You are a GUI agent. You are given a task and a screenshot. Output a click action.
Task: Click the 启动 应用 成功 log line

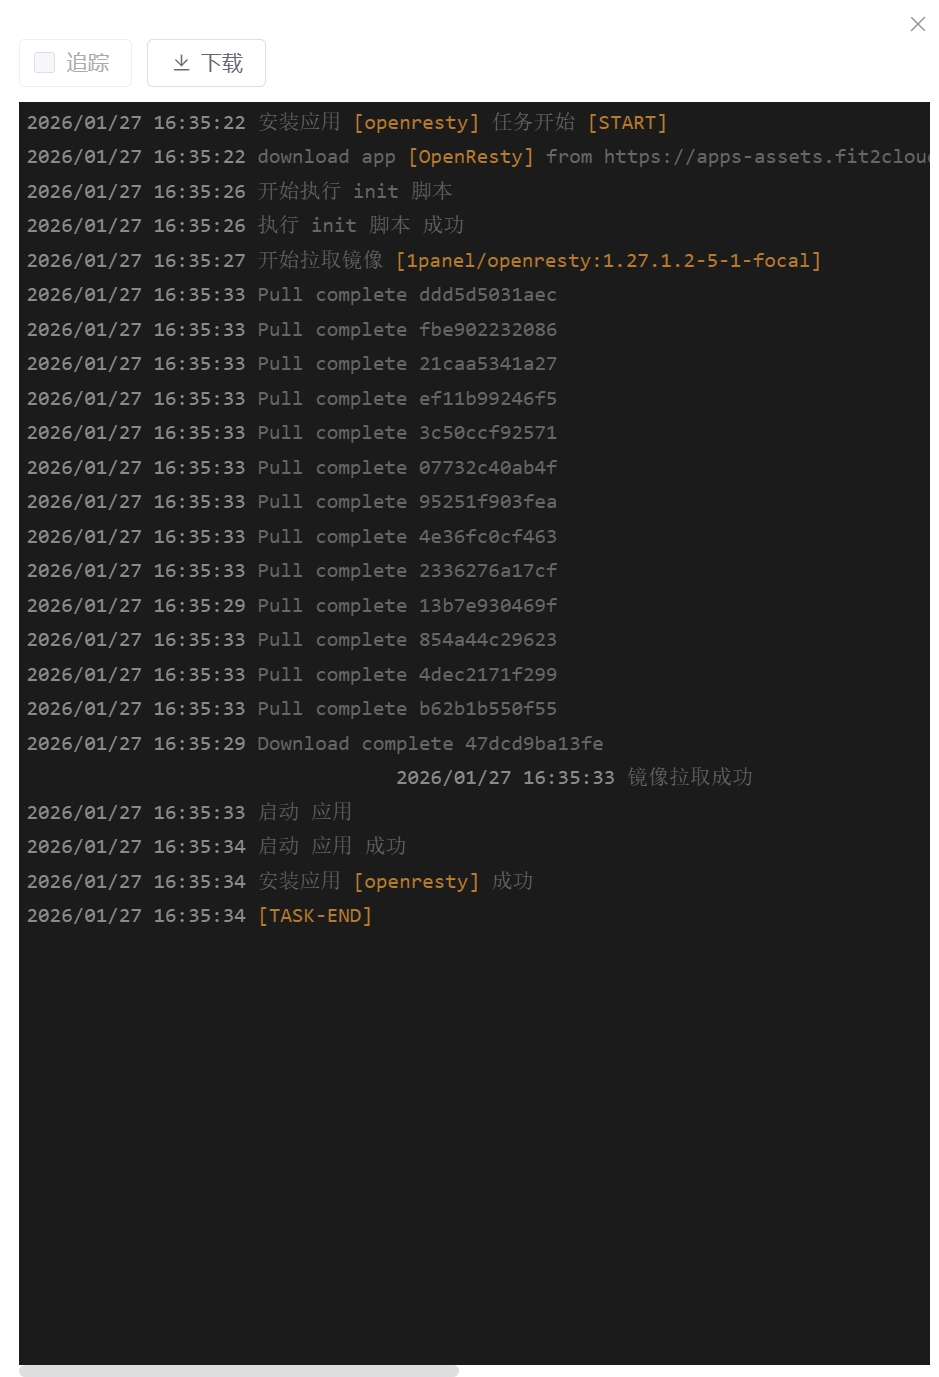(x=332, y=847)
